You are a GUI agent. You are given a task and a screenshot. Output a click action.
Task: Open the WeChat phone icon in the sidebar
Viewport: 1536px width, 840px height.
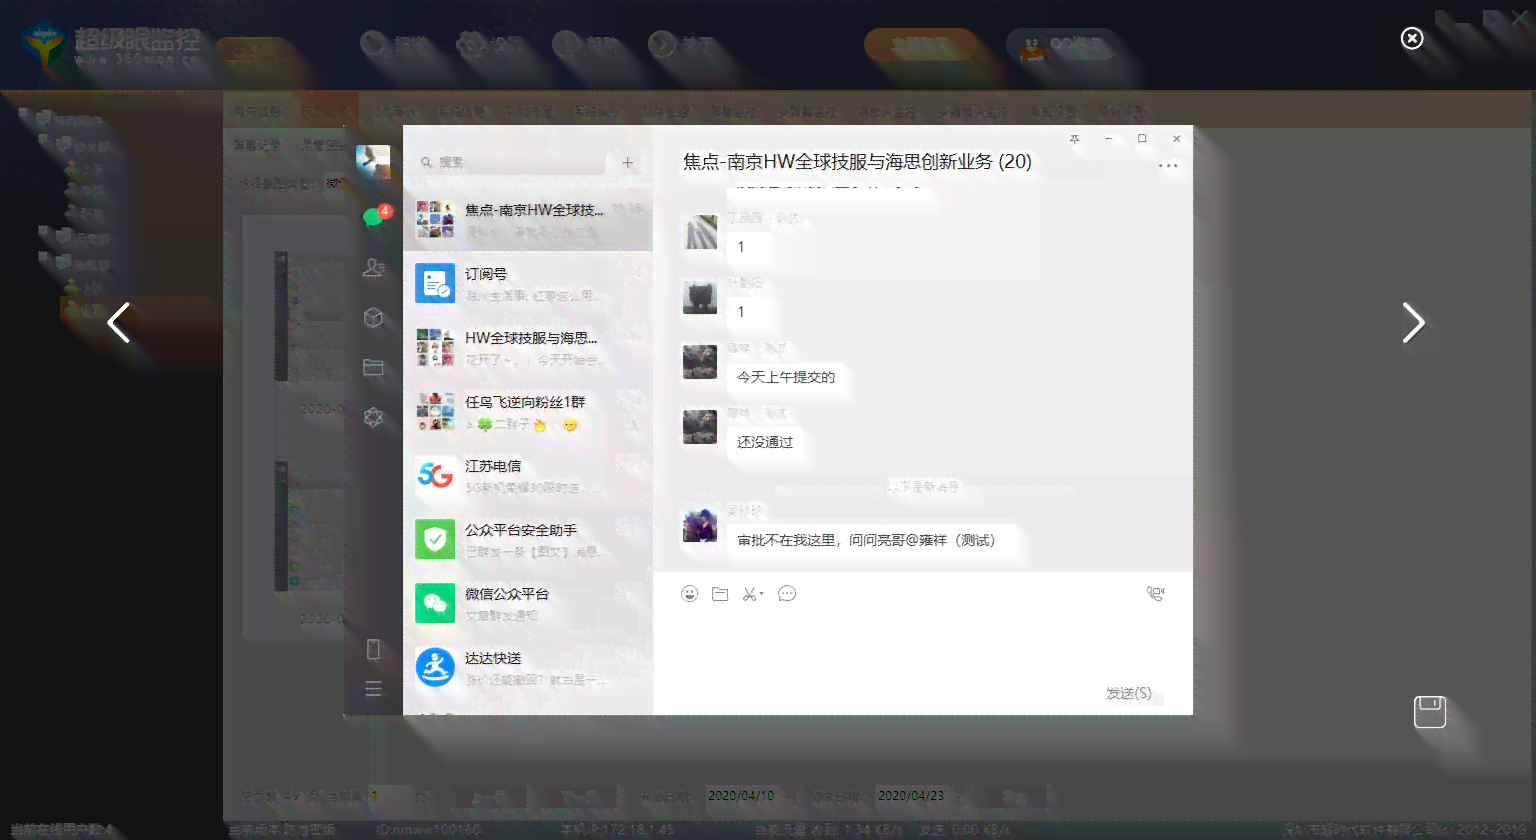point(373,649)
